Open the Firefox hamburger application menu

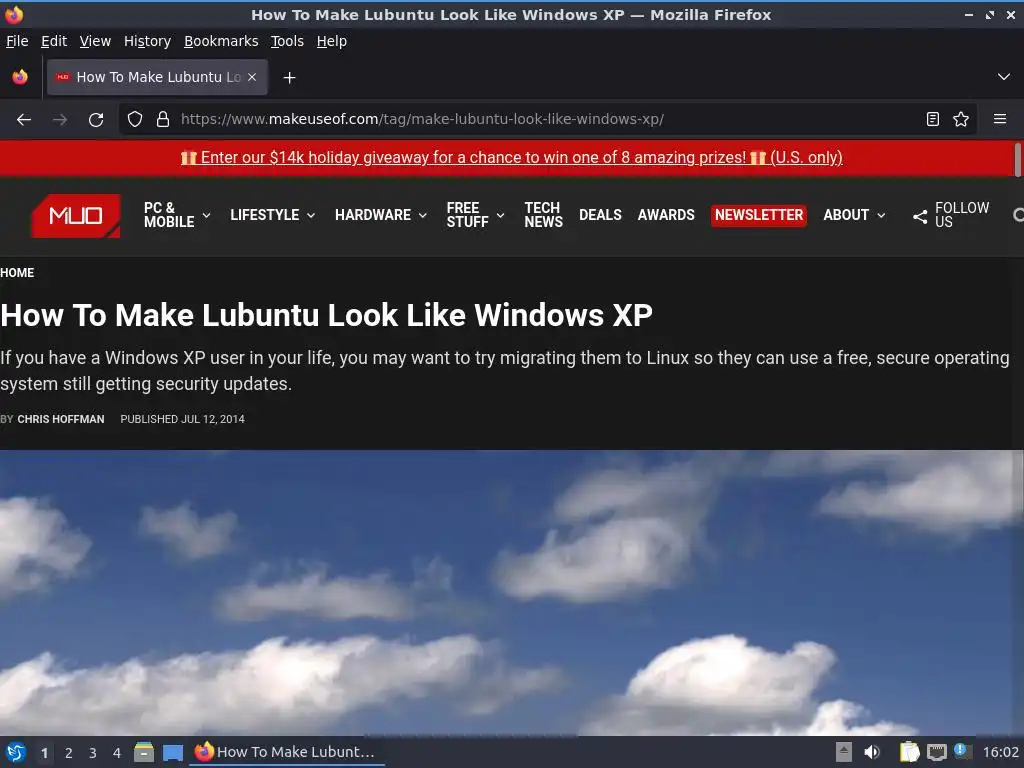(1000, 120)
